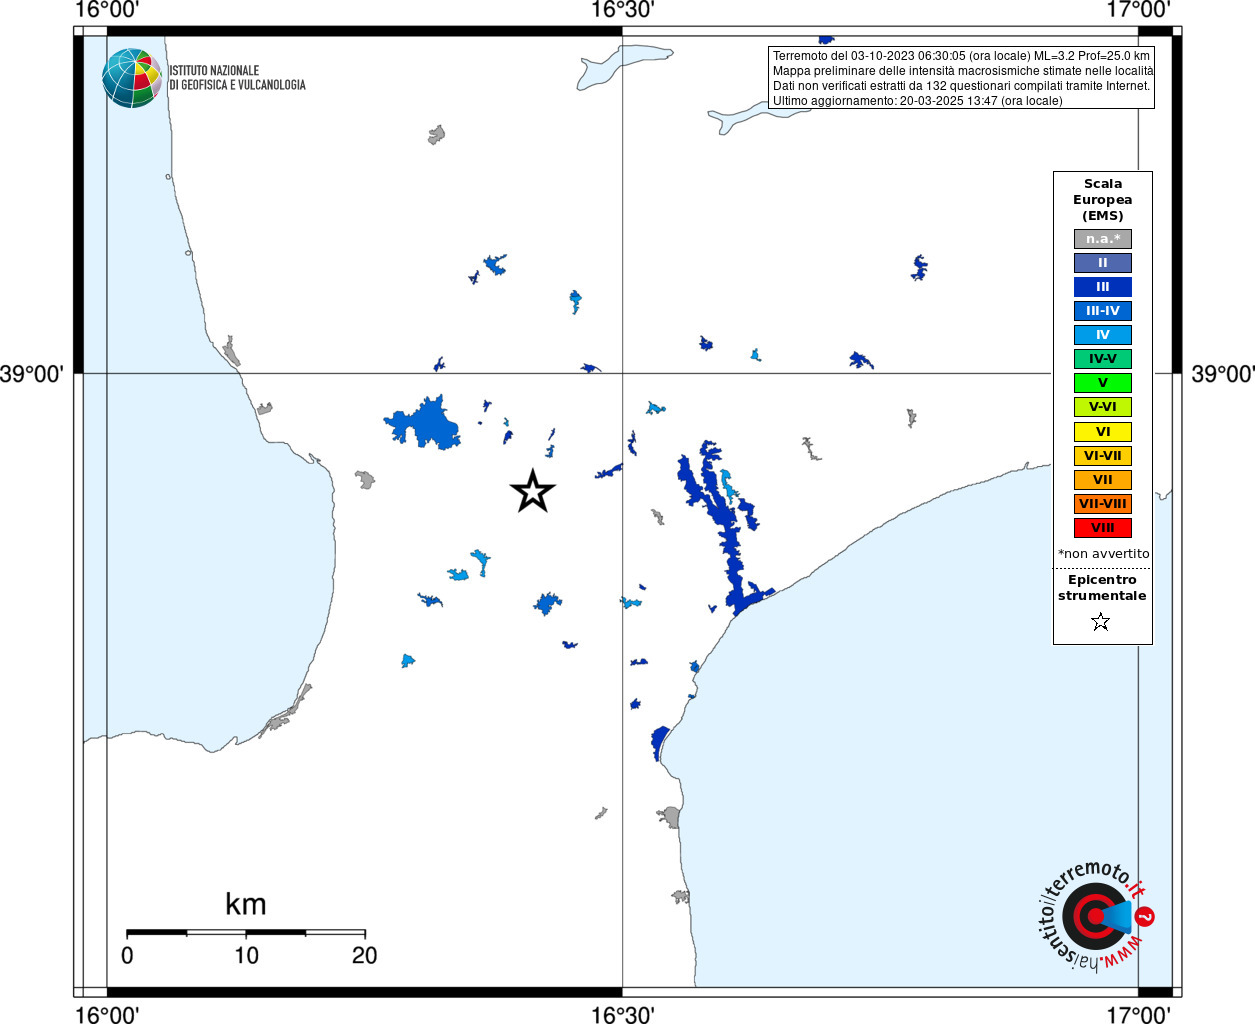Viewport: 1255px width, 1024px height.
Task: Select the VII orange legend swatch
Action: click(x=1102, y=480)
